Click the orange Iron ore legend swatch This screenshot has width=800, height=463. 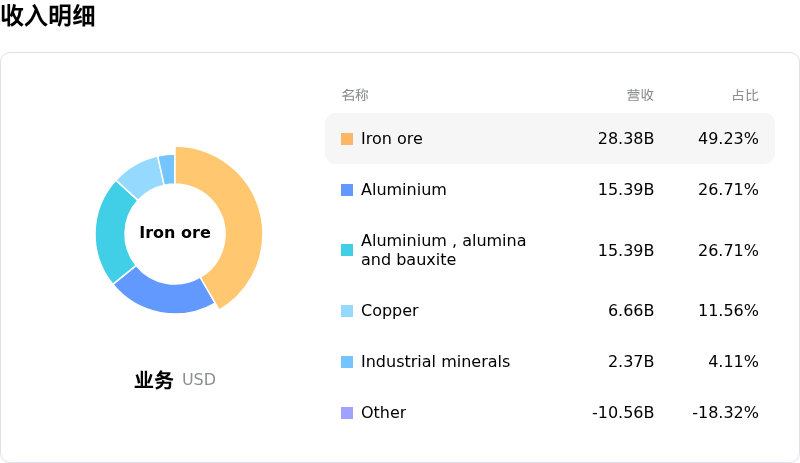coord(347,139)
